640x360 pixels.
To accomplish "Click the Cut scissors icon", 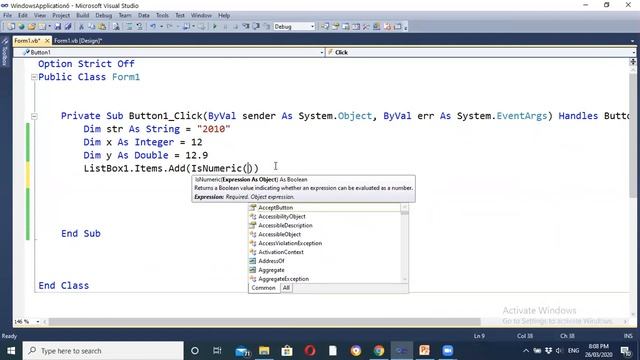I will point(81,27).
